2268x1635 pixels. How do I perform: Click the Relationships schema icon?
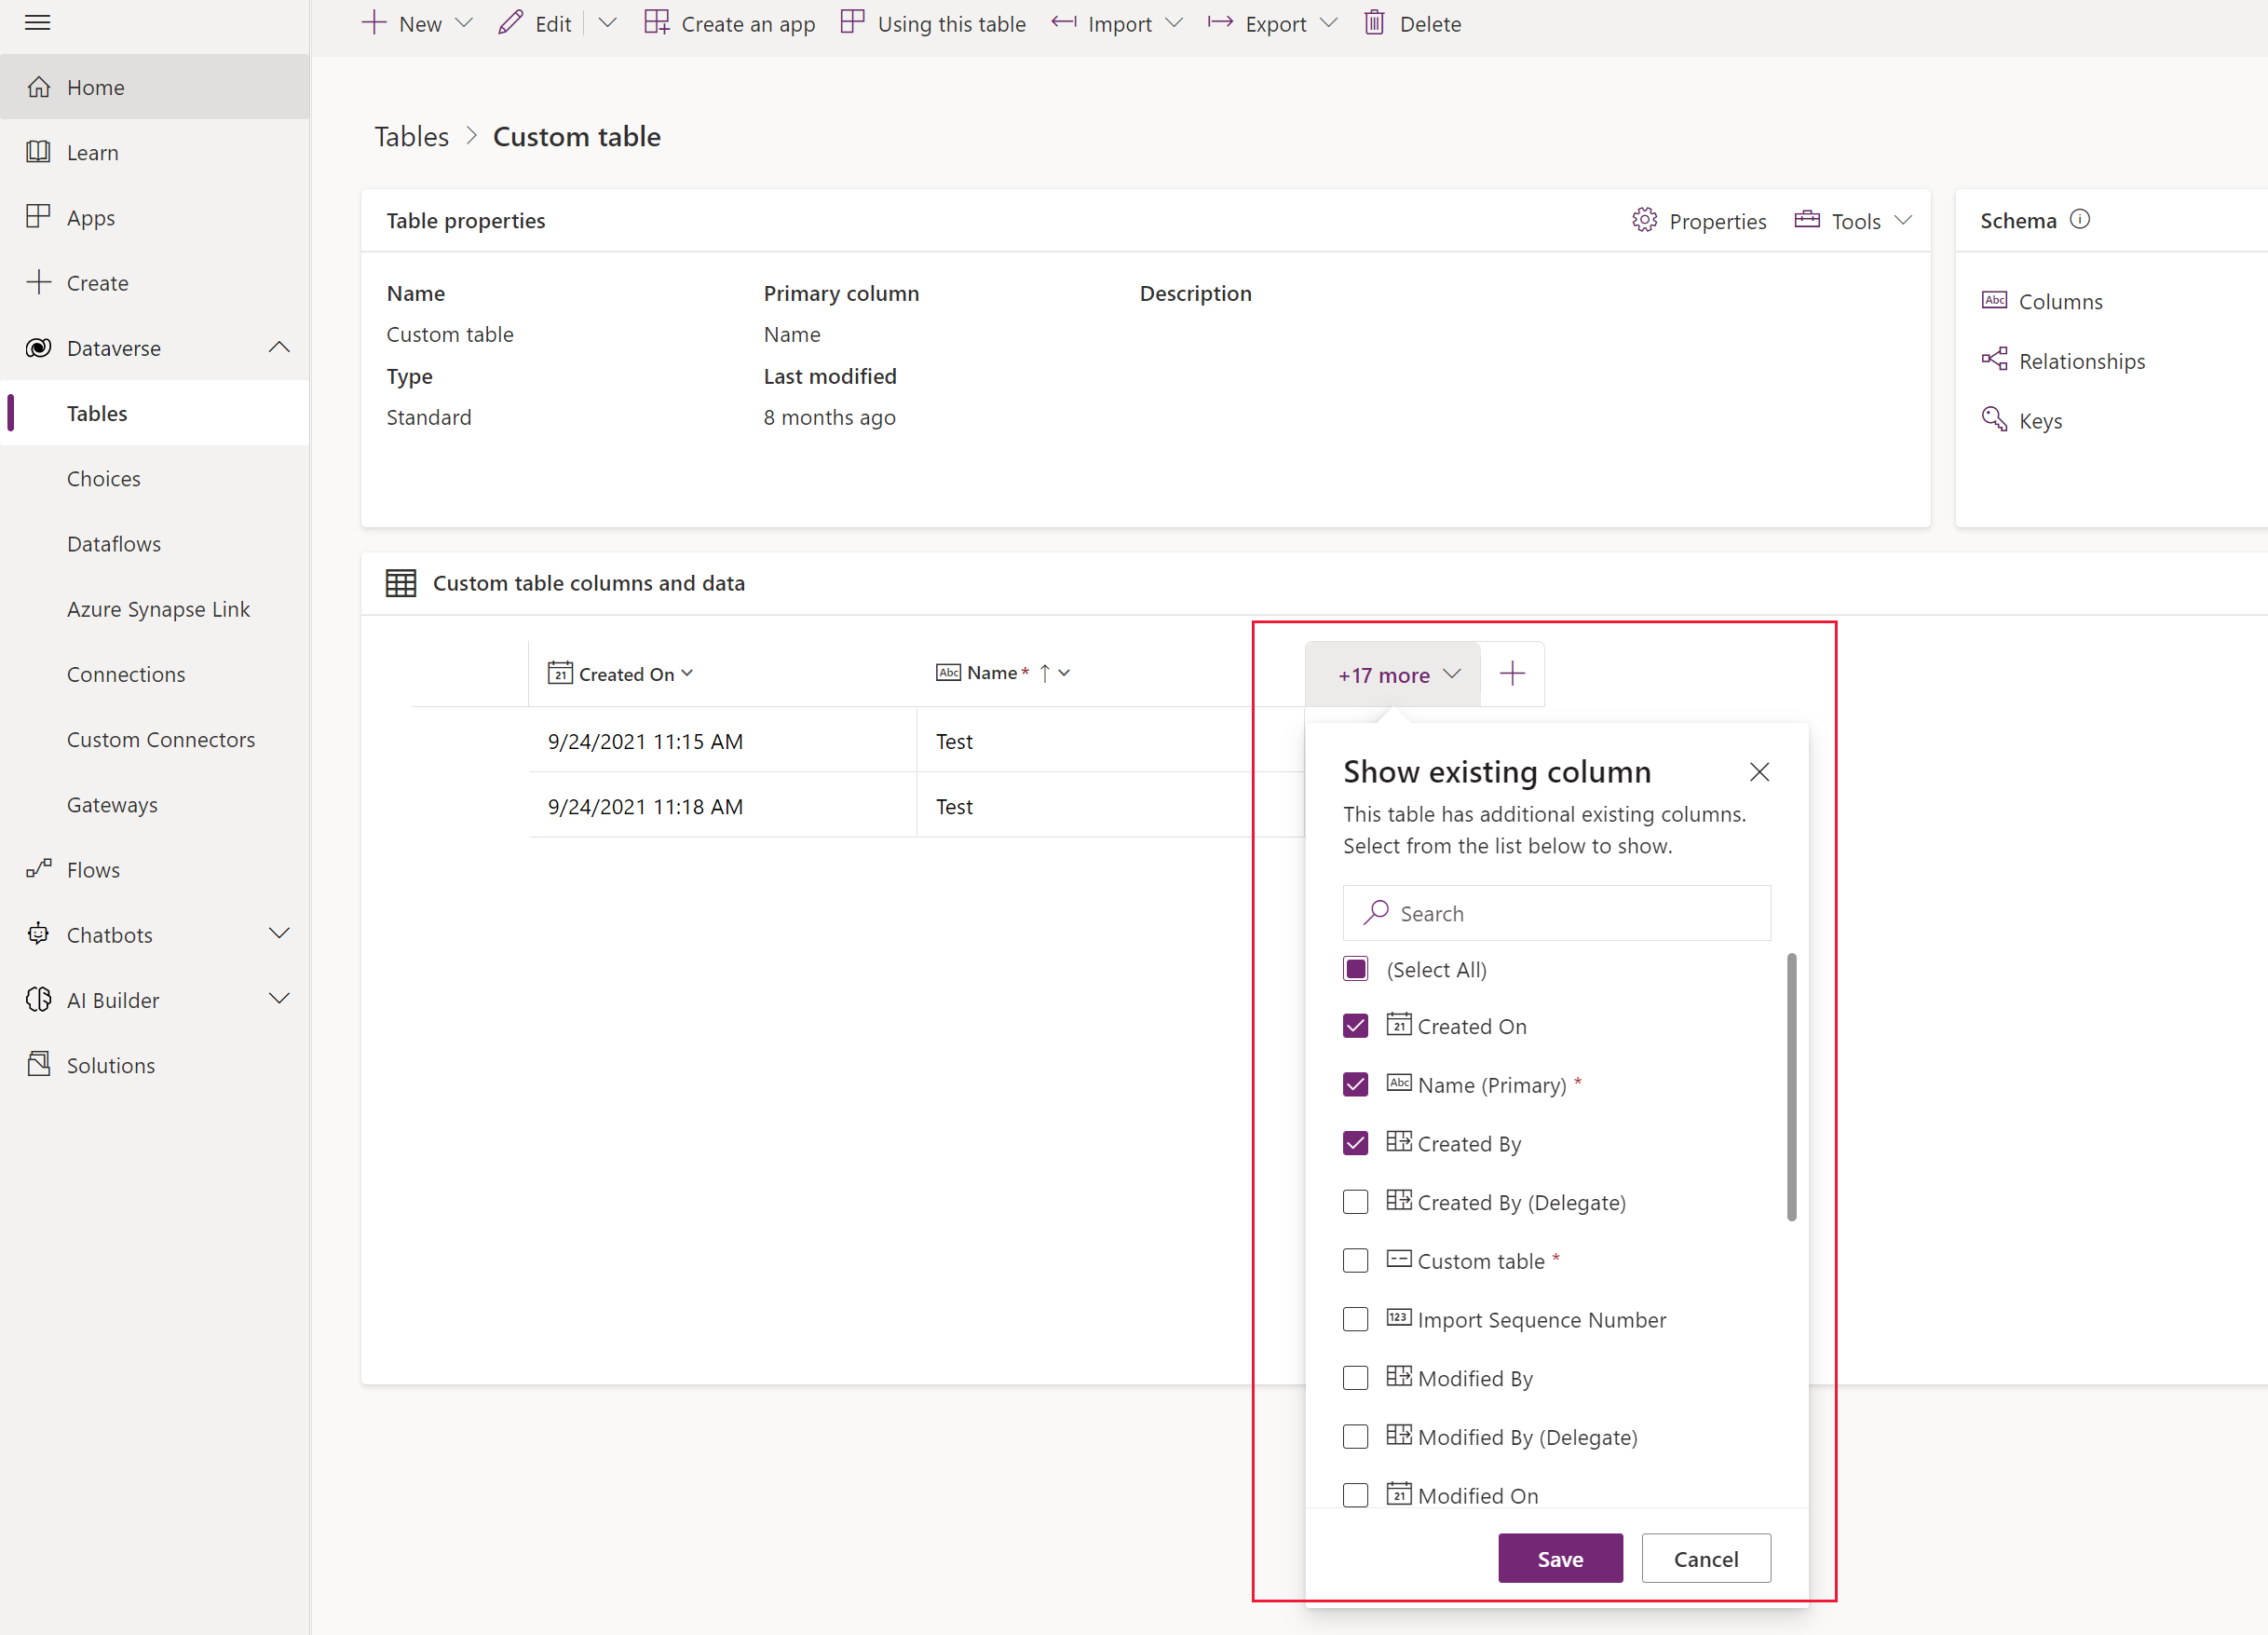[1997, 360]
